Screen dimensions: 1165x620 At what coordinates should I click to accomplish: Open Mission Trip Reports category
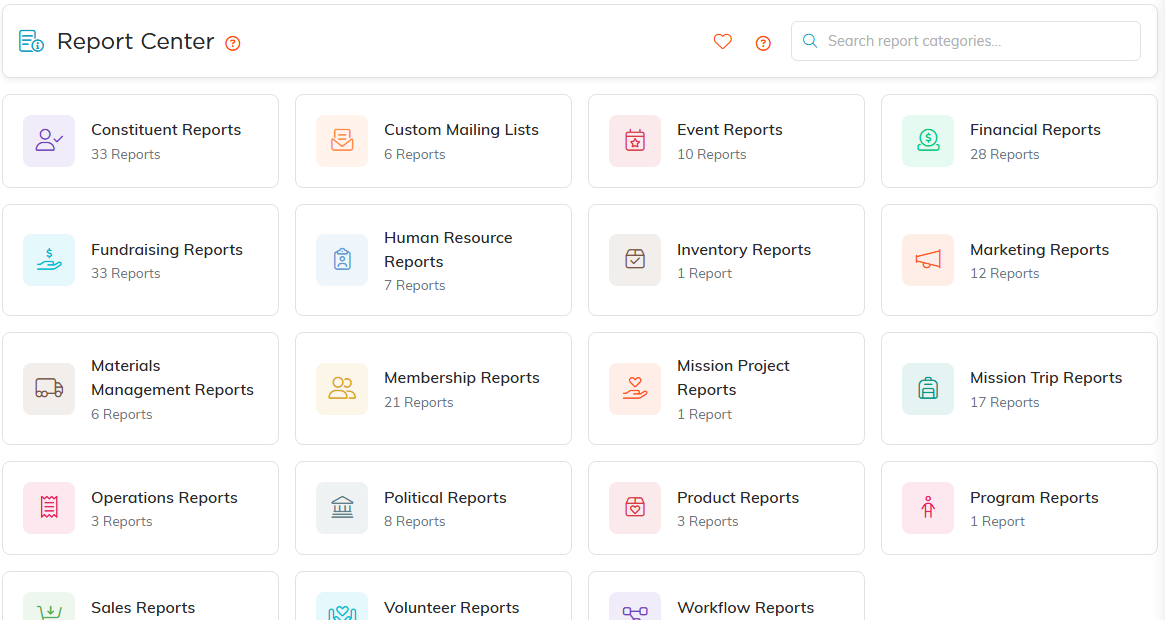(1019, 389)
